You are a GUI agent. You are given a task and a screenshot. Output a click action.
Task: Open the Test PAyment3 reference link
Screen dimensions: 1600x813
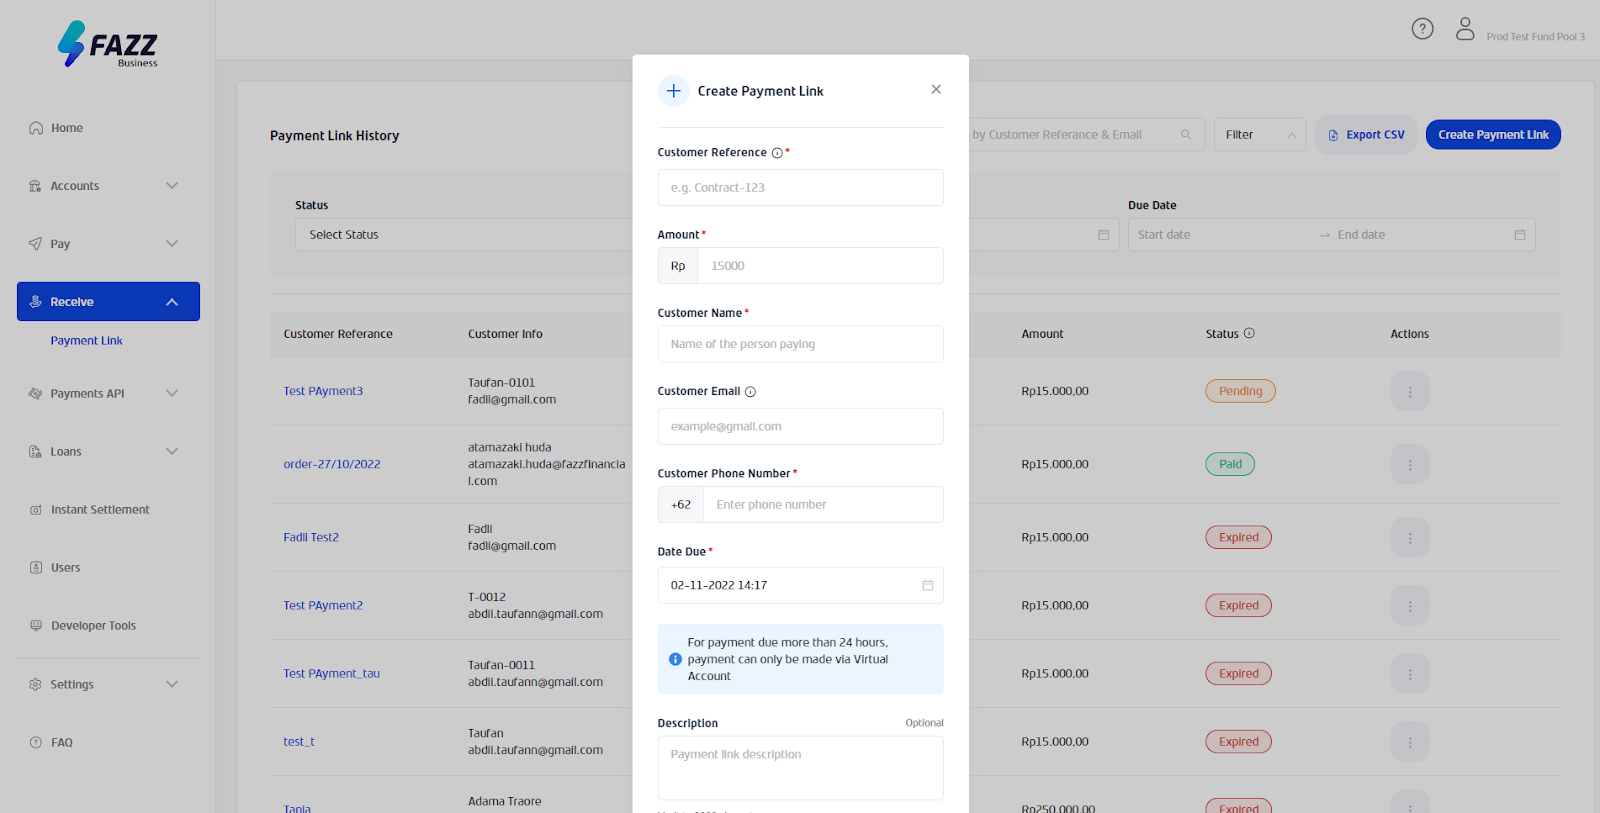(323, 392)
